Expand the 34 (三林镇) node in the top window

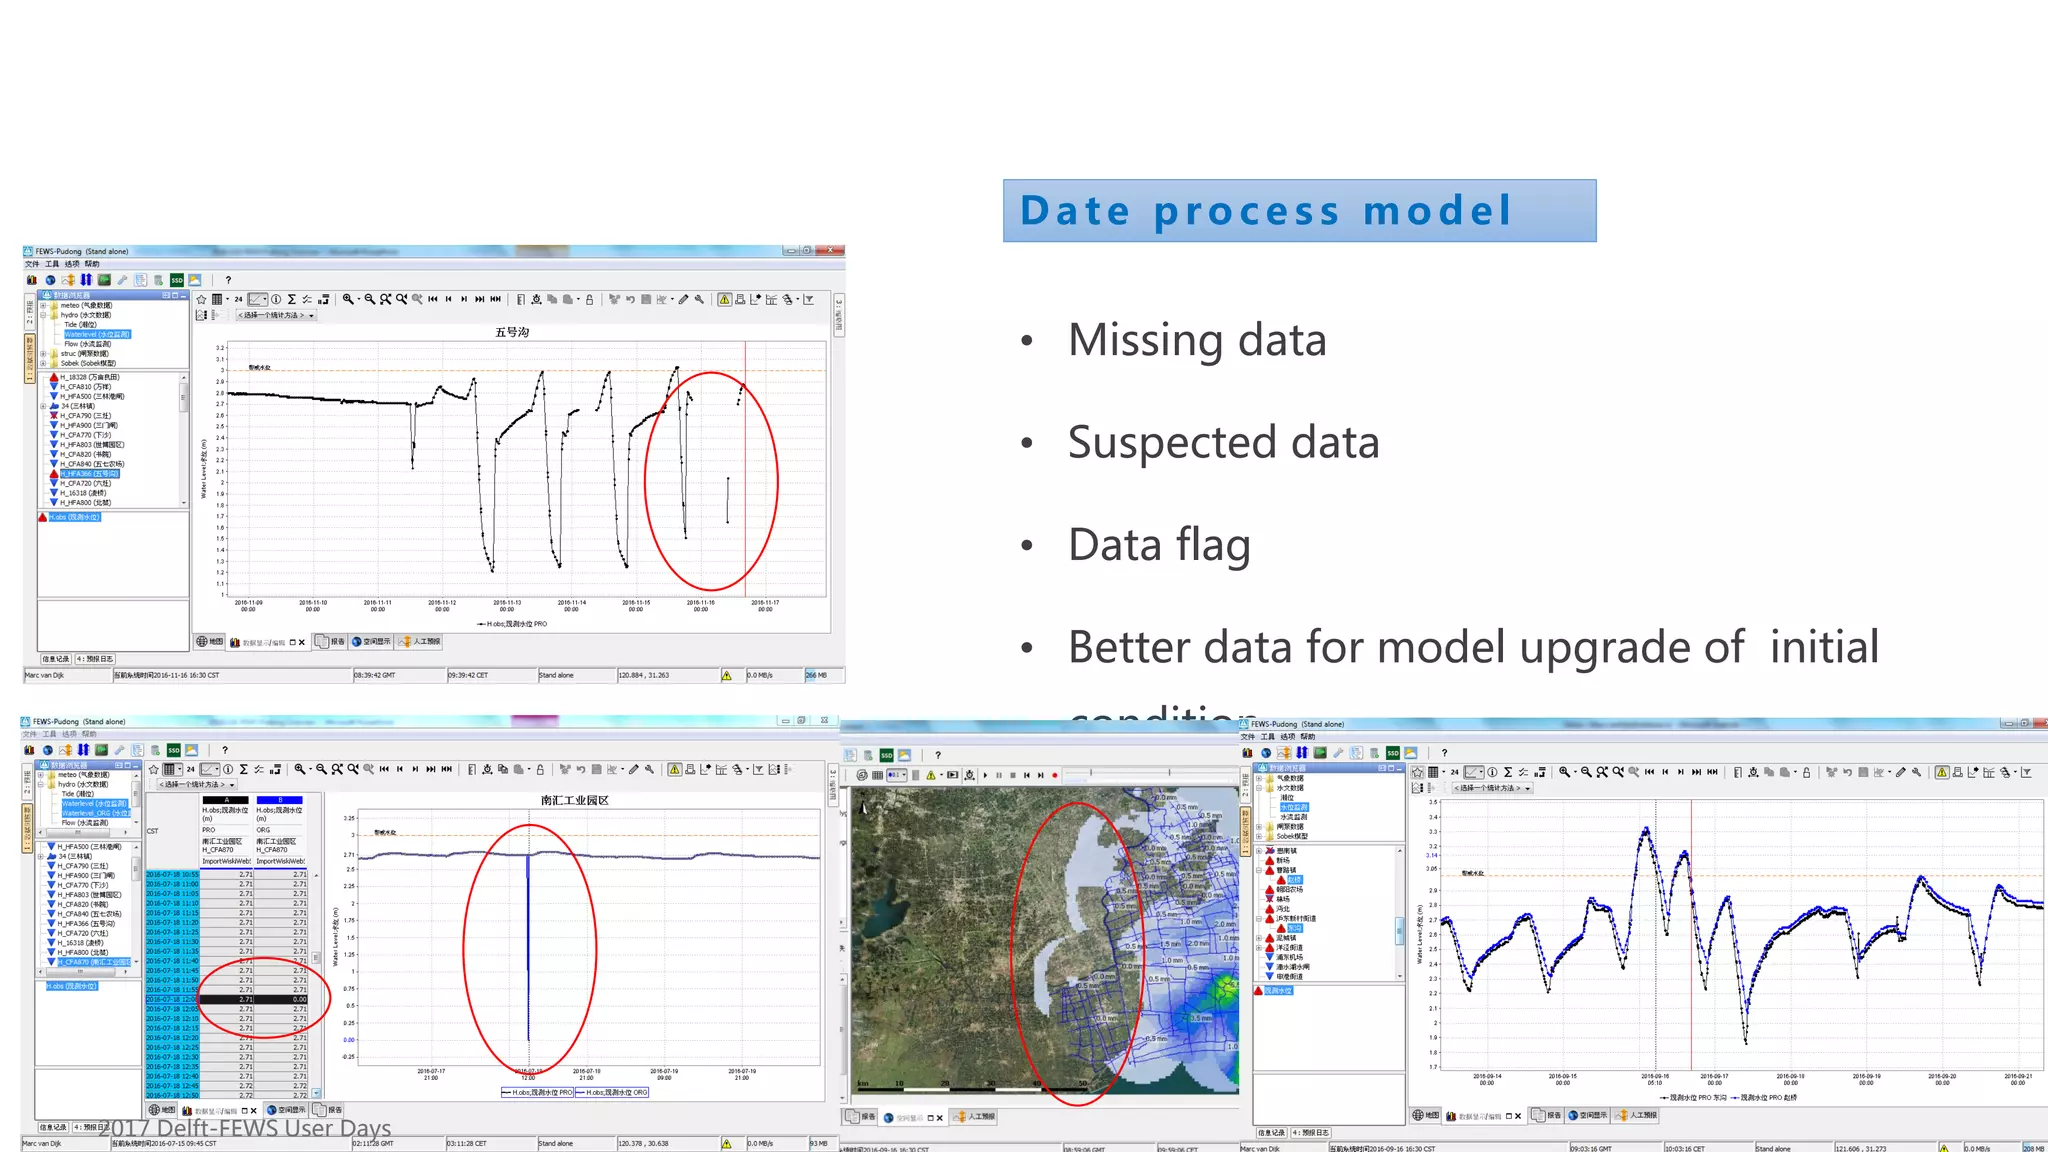[x=44, y=406]
